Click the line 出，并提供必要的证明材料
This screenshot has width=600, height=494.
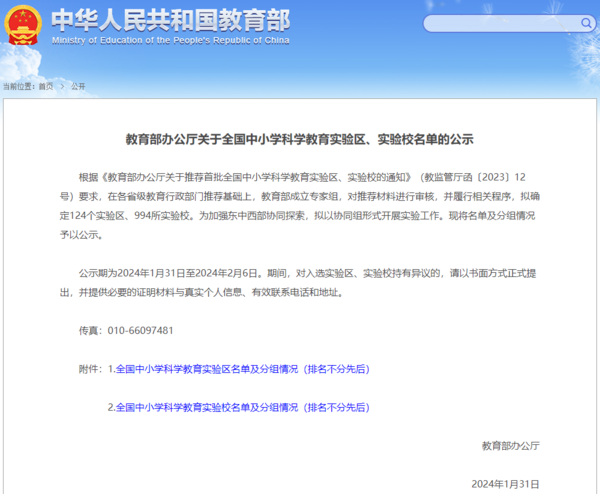201,292
